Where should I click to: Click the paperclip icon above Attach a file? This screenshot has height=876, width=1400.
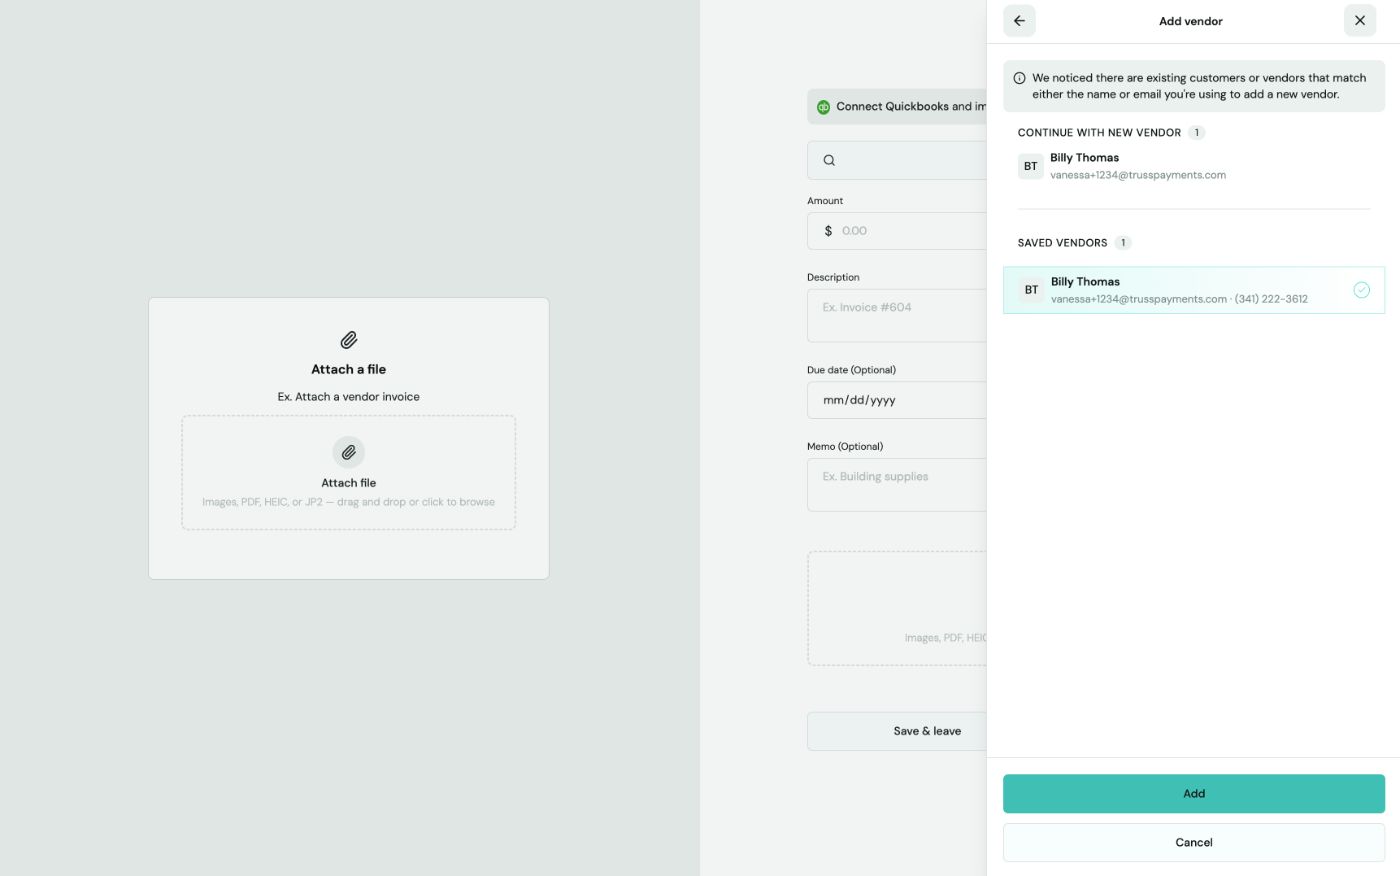[x=349, y=340]
